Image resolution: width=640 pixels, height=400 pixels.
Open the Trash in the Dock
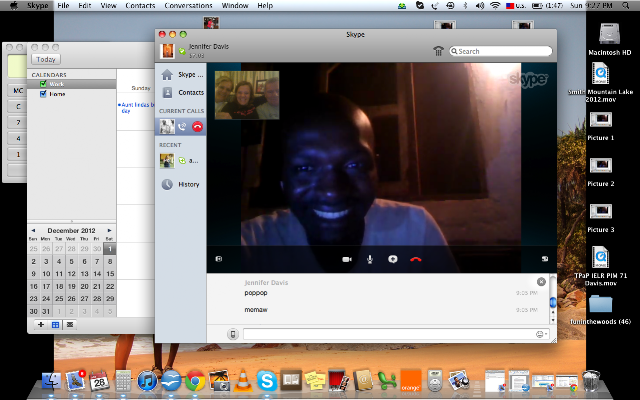[x=591, y=381]
